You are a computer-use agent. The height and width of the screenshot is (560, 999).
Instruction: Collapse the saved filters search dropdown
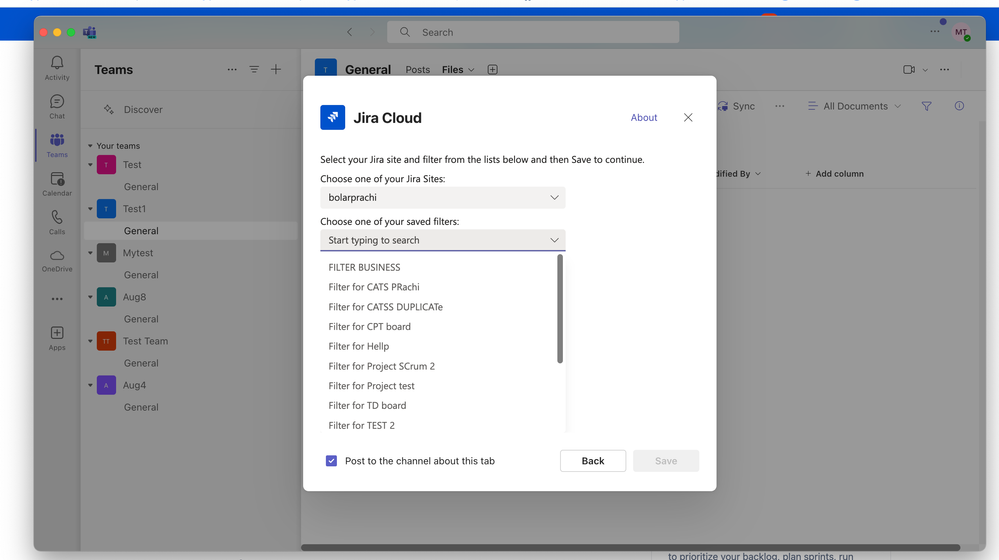point(554,240)
